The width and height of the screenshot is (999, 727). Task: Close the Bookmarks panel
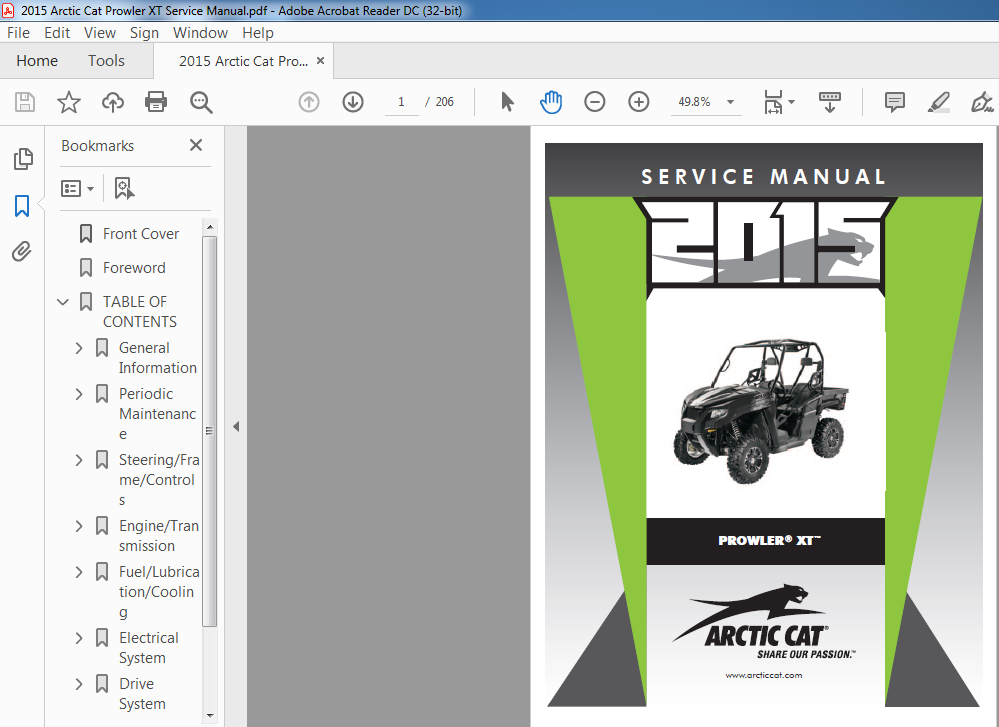196,145
